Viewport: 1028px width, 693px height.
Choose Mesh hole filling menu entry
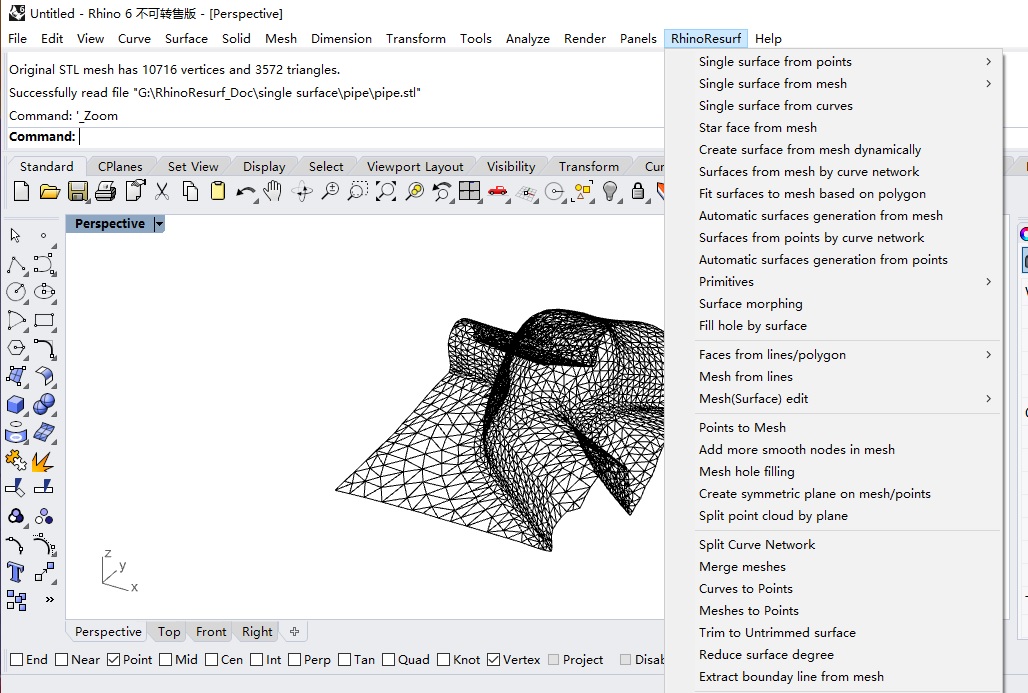[x=746, y=472]
